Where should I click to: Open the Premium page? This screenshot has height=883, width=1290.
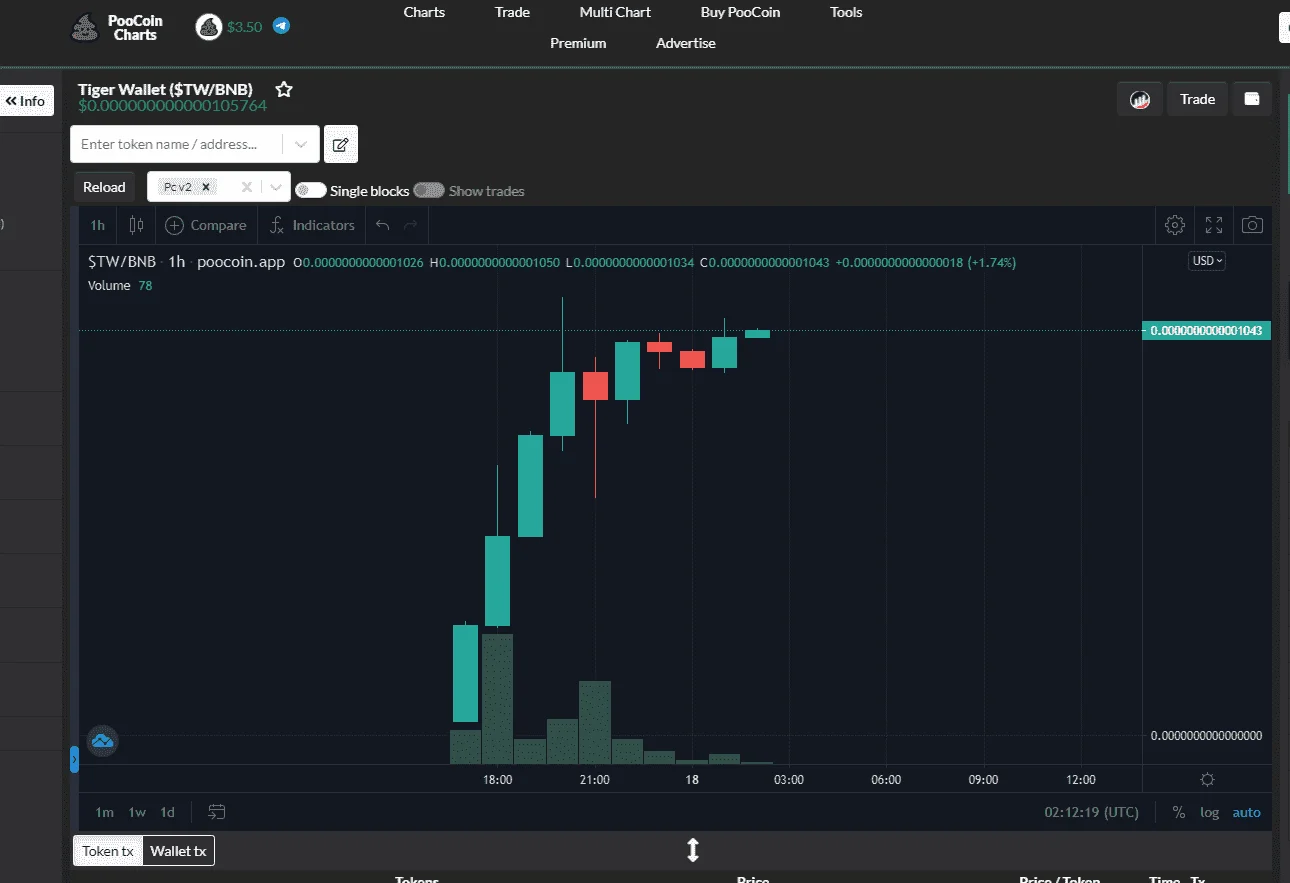578,43
